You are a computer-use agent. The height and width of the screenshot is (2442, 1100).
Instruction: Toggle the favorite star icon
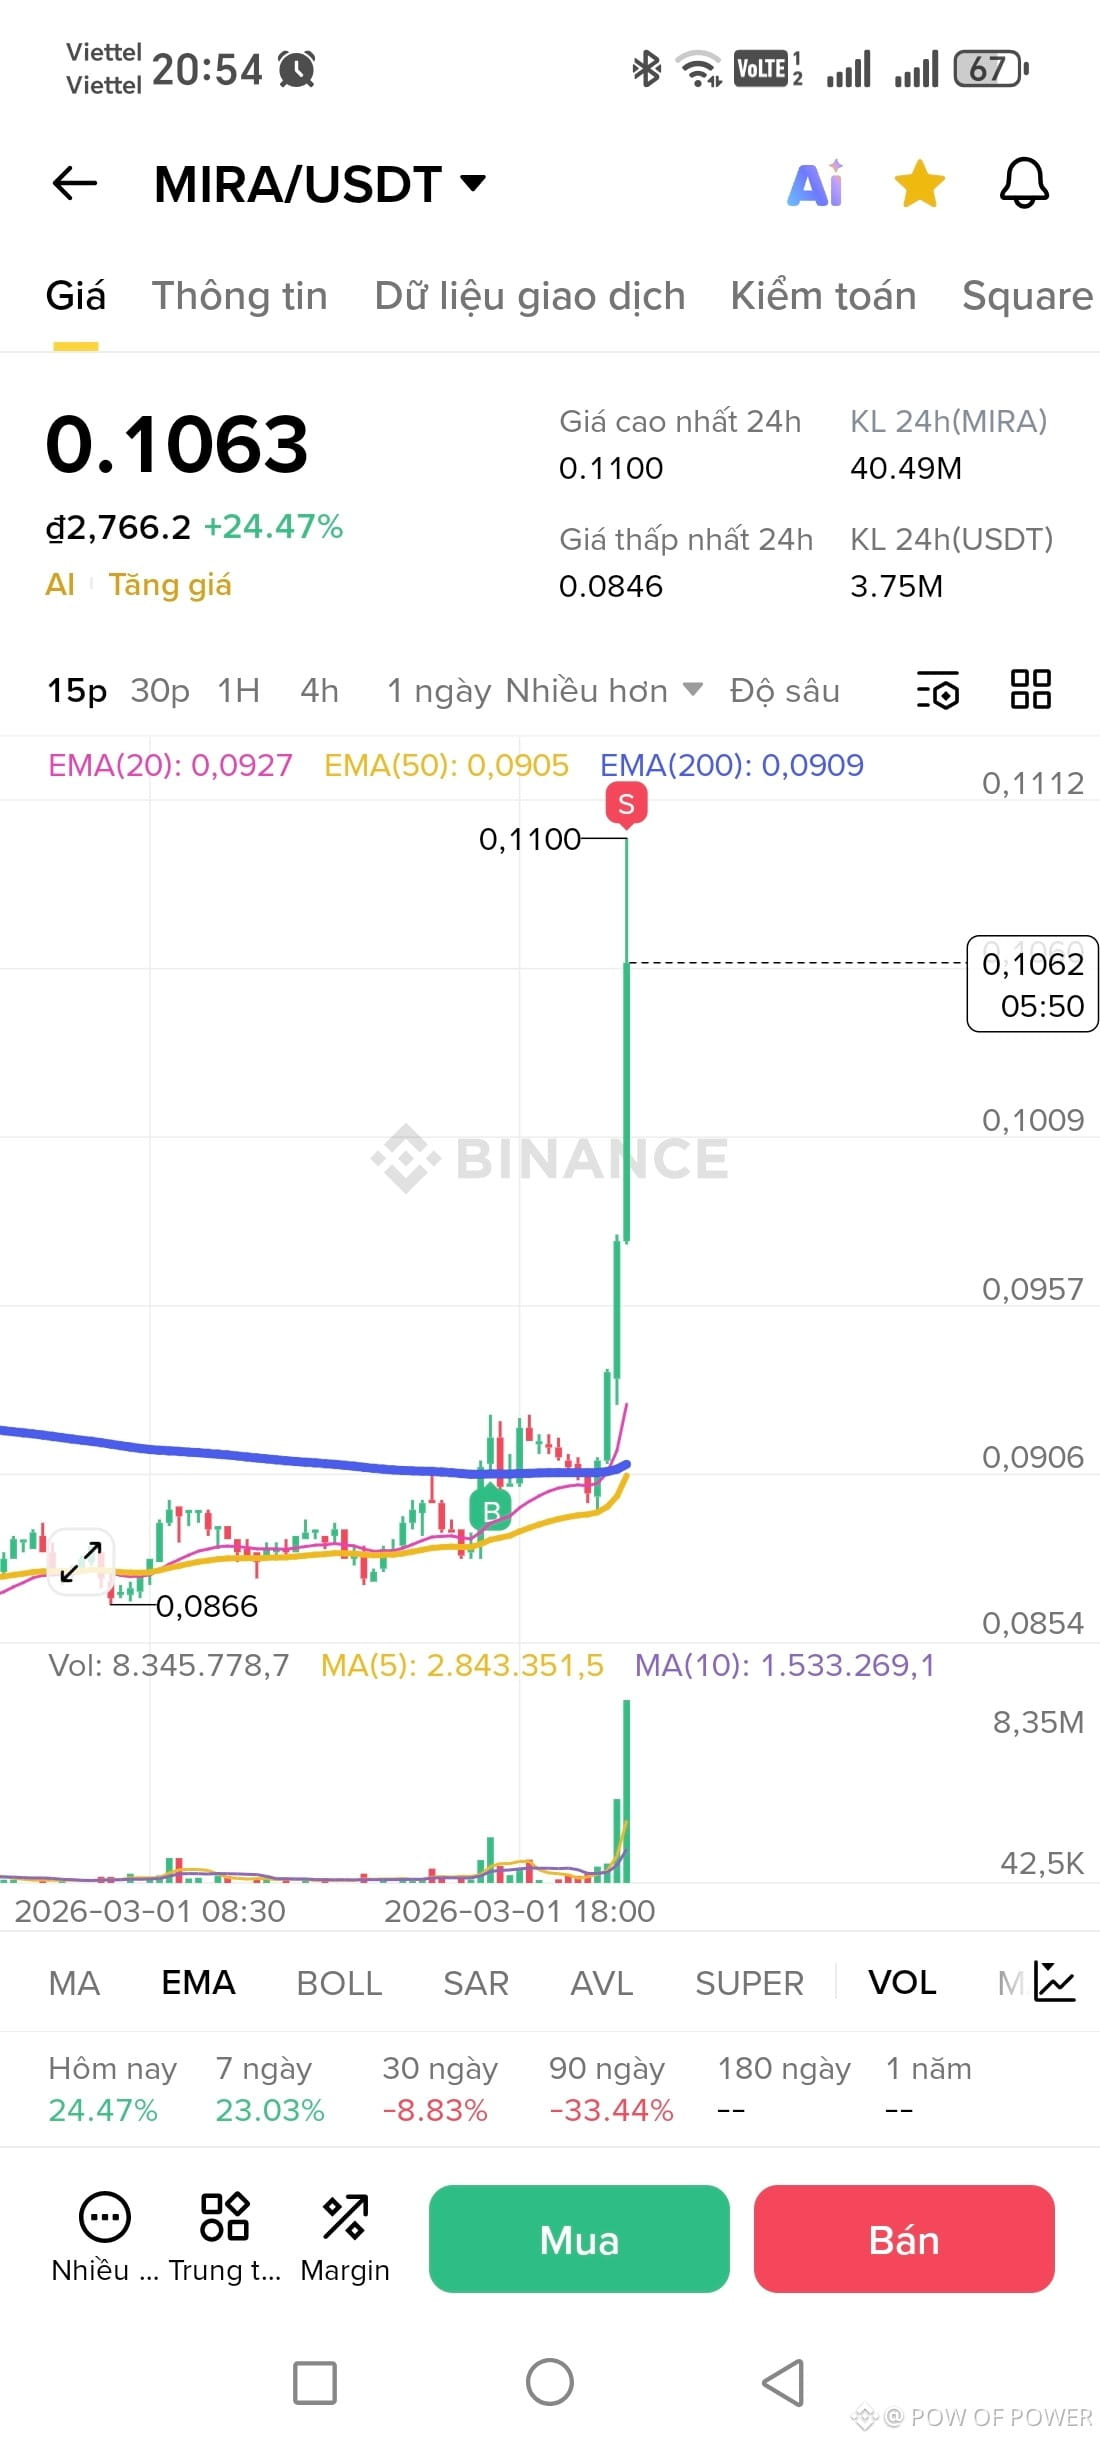(919, 183)
